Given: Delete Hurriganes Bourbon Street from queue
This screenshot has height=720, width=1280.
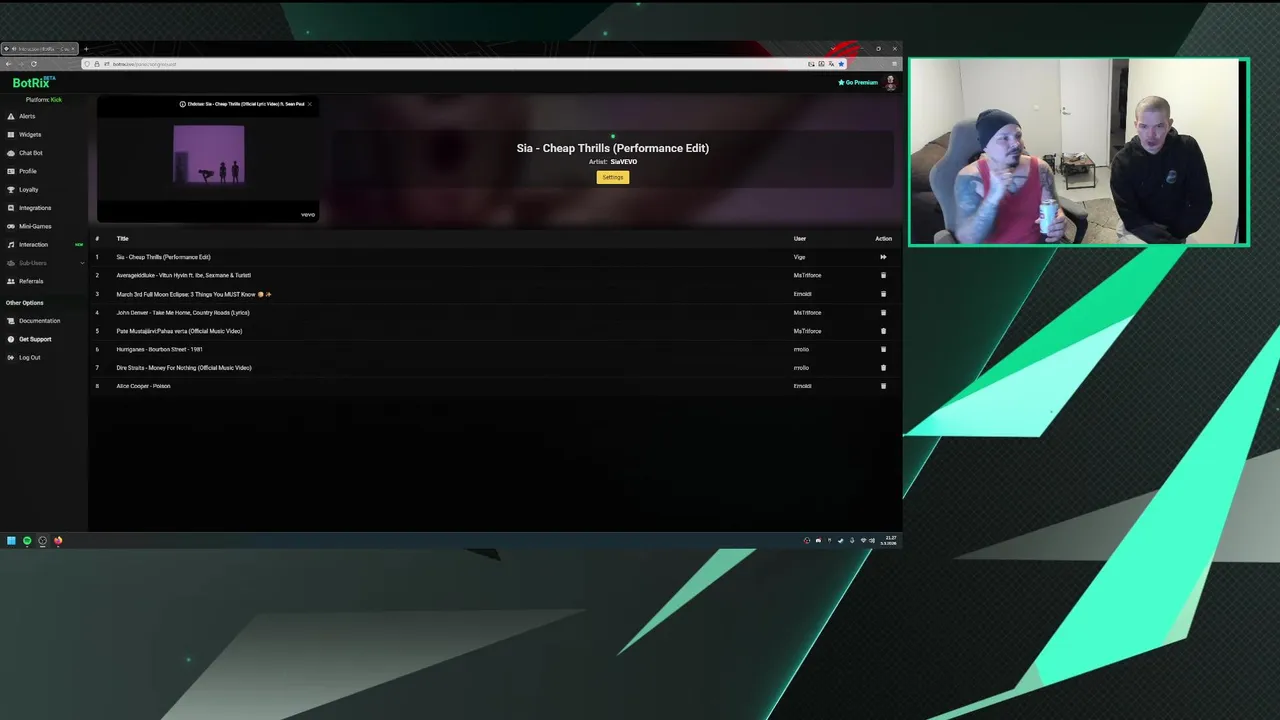Looking at the screenshot, I should point(883,349).
